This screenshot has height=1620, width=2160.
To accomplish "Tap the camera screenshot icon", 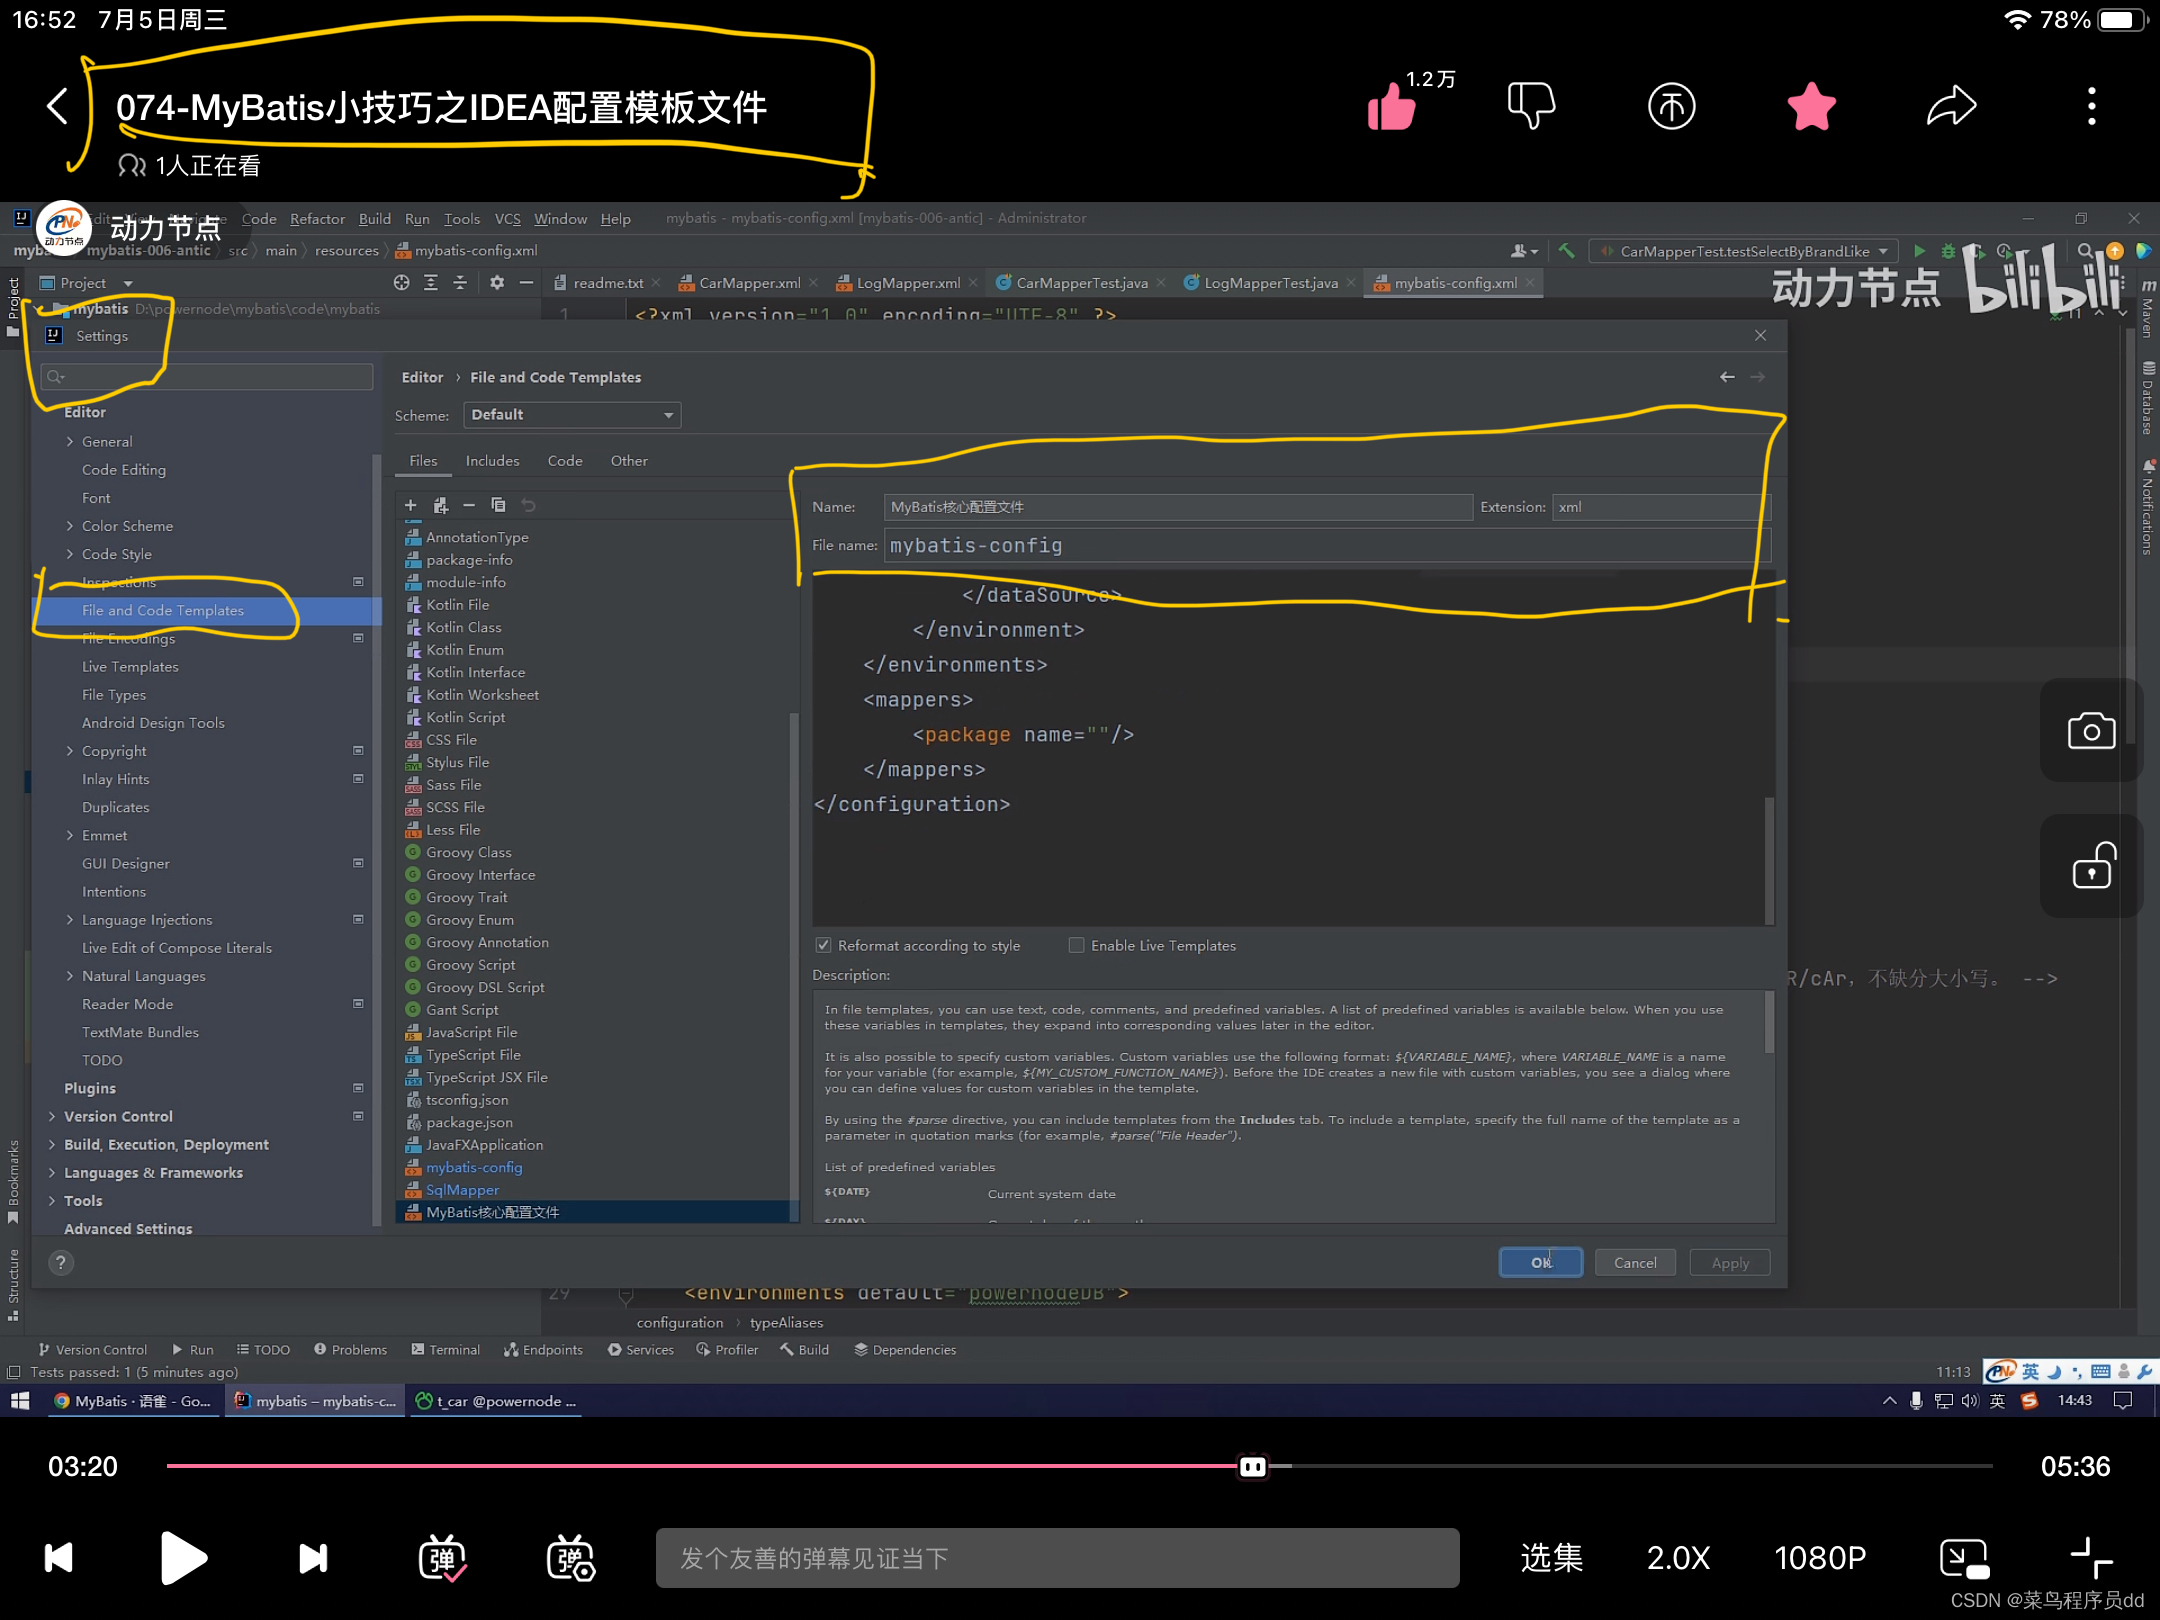I will [2091, 731].
